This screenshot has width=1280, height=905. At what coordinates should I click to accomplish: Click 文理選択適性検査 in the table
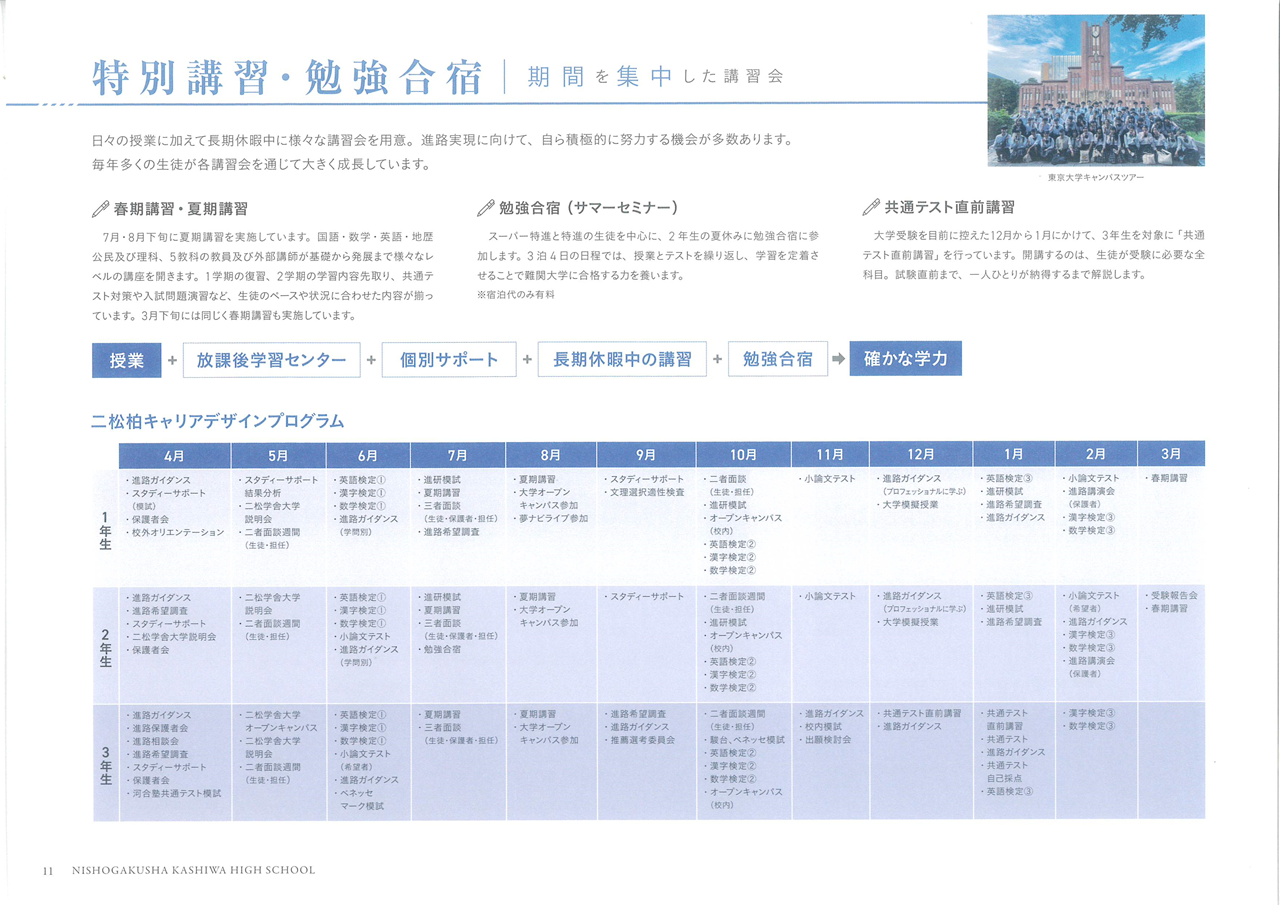(x=646, y=493)
